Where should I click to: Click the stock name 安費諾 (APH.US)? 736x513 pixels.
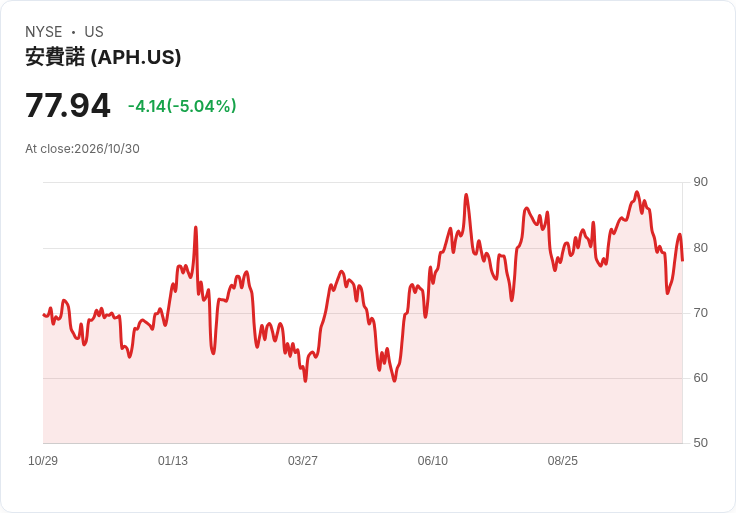pyautogui.click(x=103, y=57)
